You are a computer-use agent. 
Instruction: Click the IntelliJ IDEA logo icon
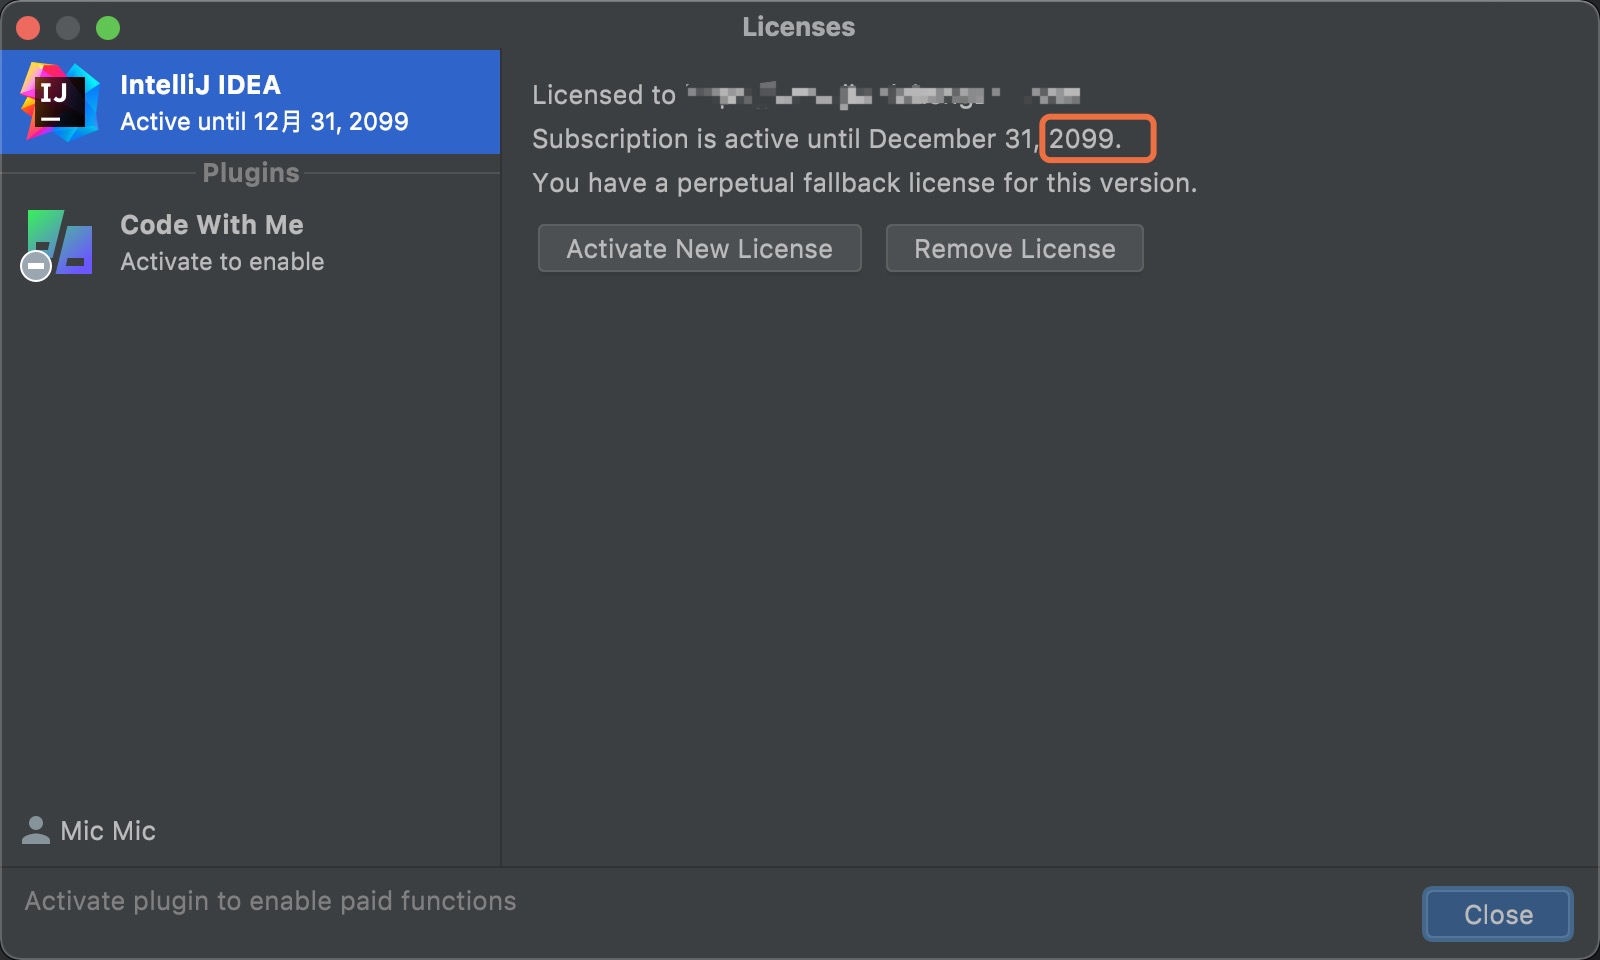coord(60,102)
